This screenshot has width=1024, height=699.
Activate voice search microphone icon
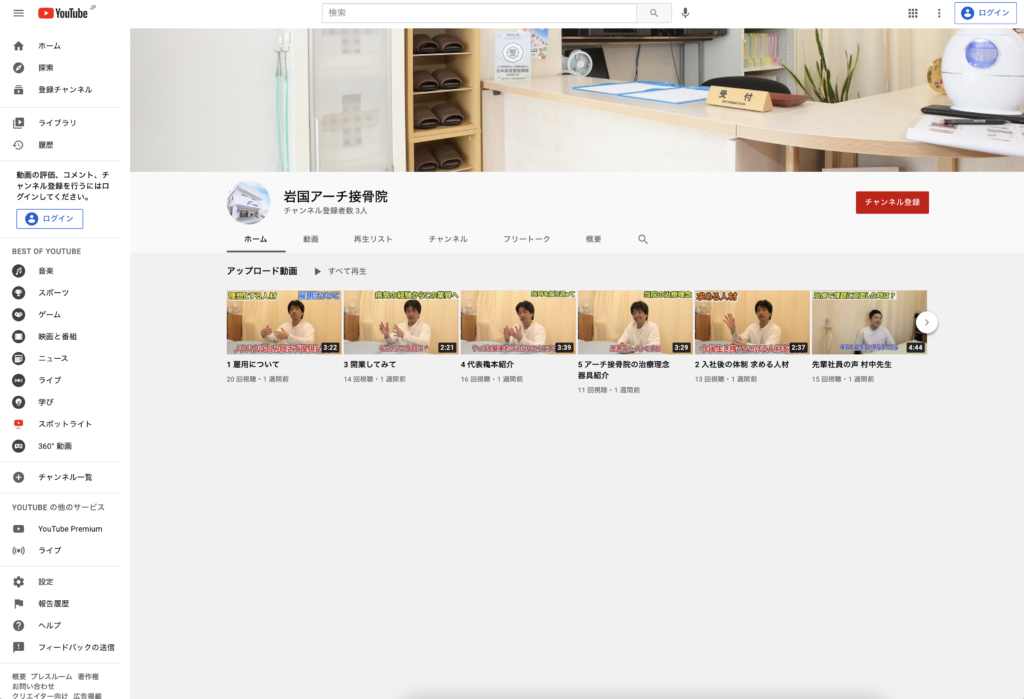(x=685, y=13)
